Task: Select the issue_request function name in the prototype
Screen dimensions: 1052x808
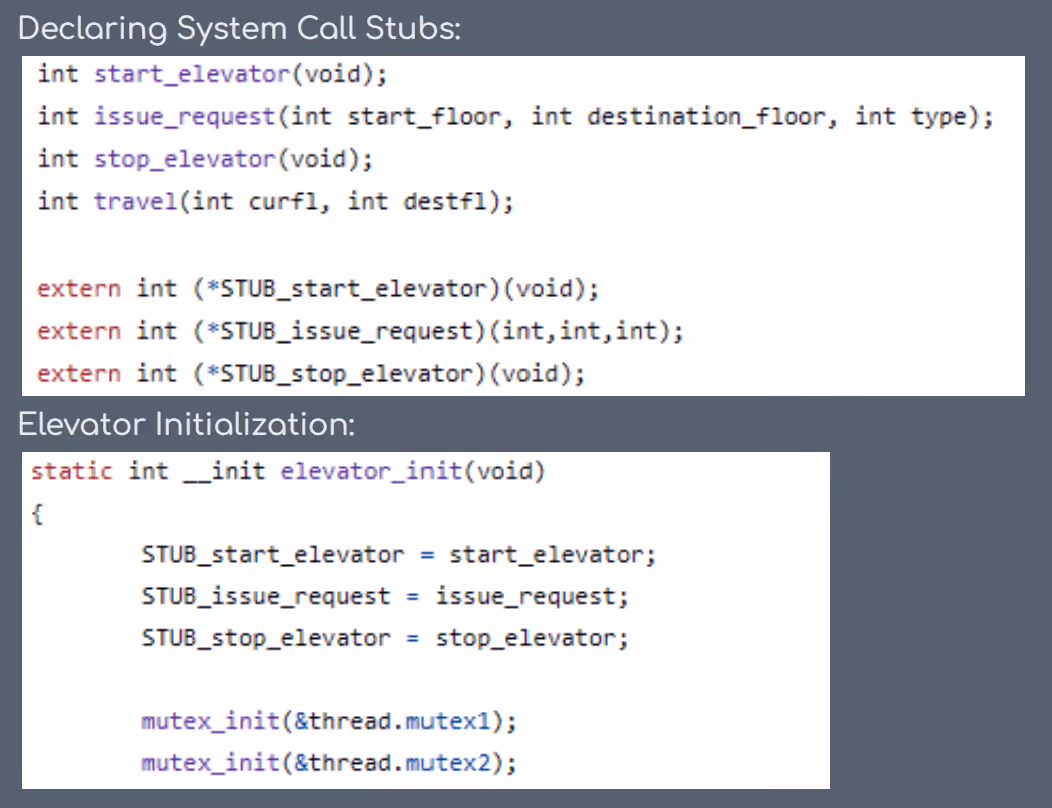Action: tap(184, 117)
